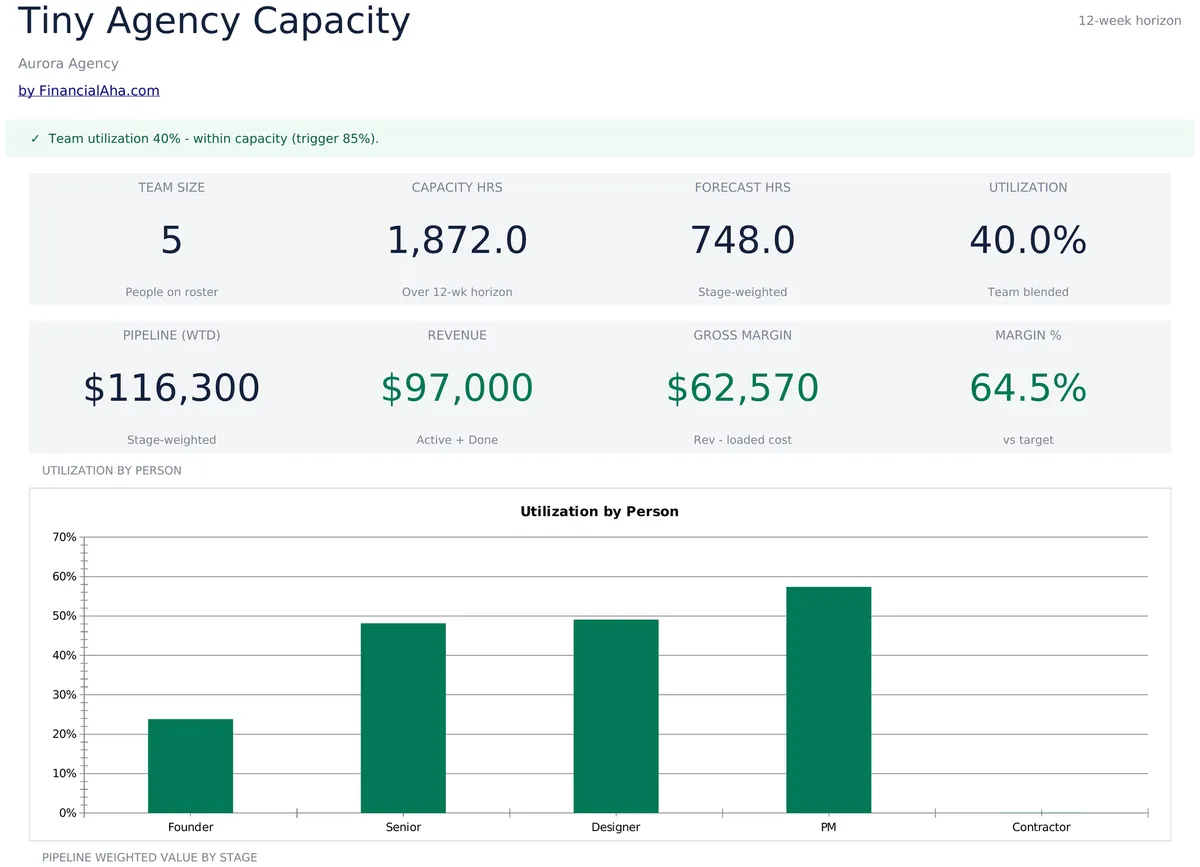Open the by FinancialAha.com link
The height and width of the screenshot is (867, 1200).
(x=89, y=91)
